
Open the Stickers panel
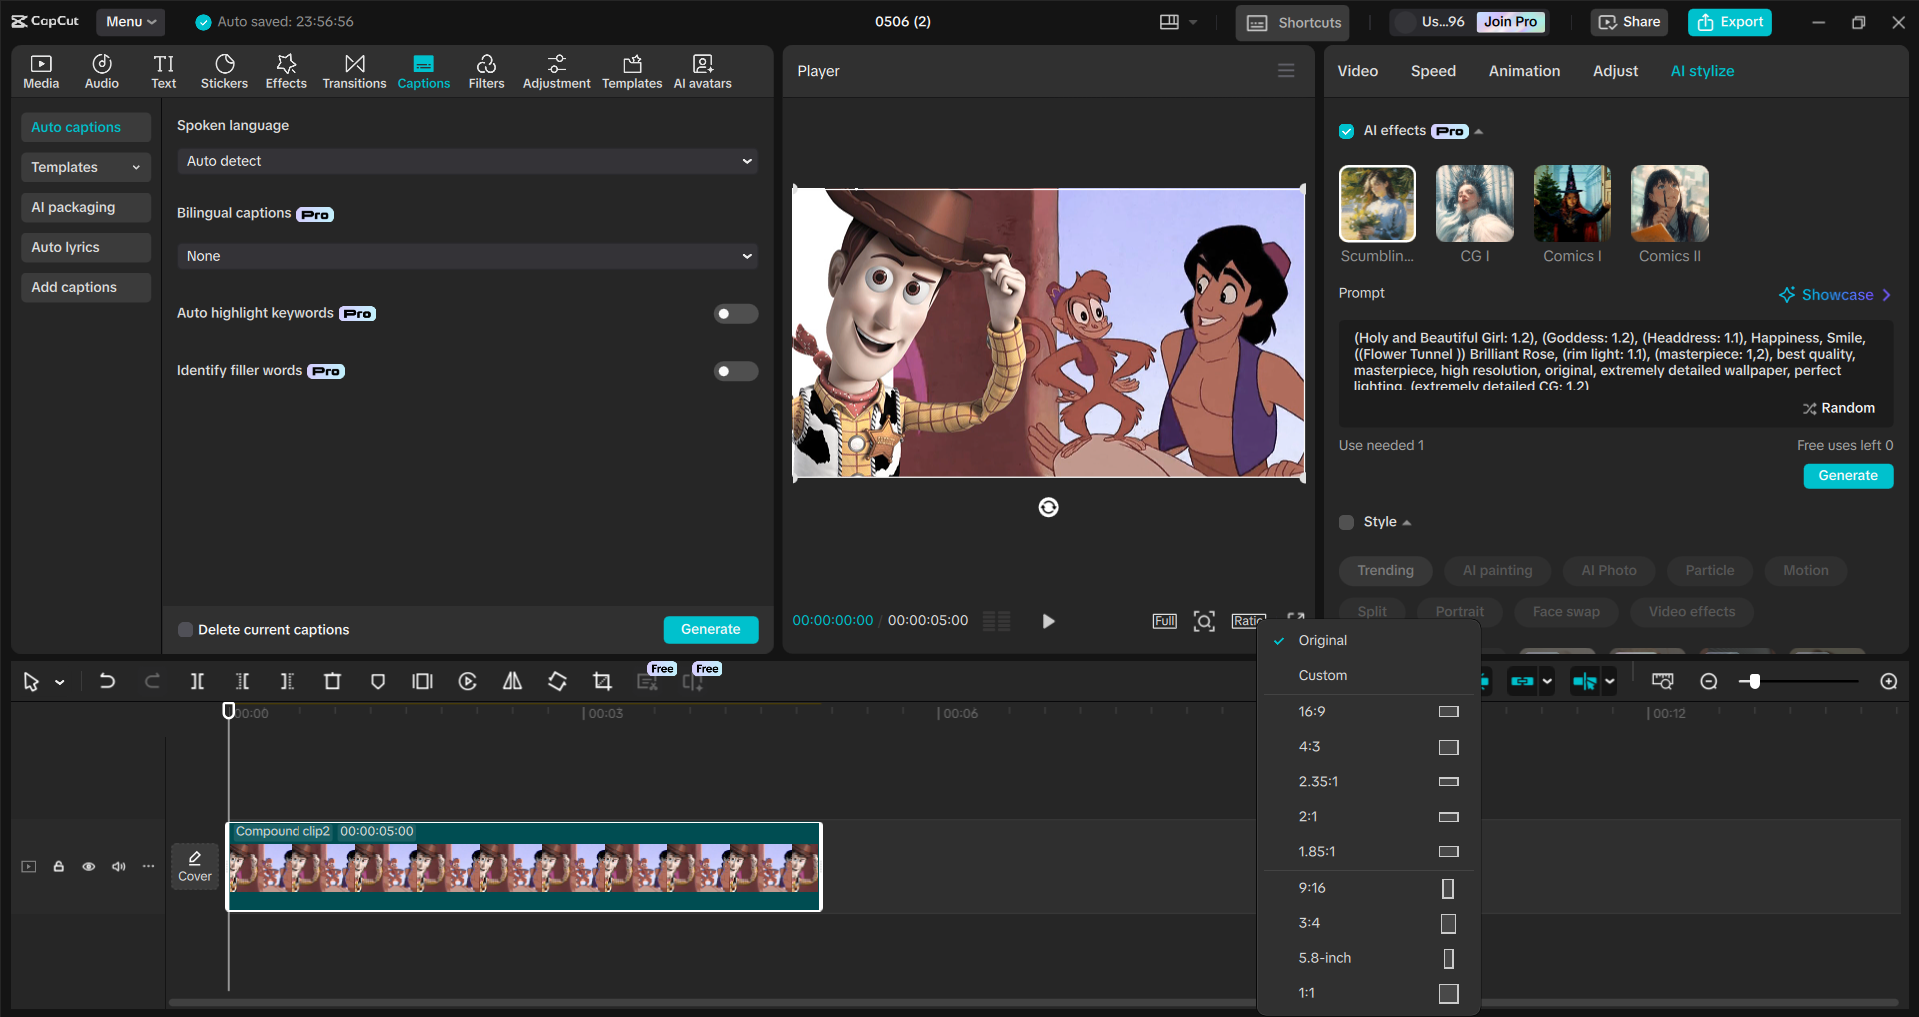224,70
